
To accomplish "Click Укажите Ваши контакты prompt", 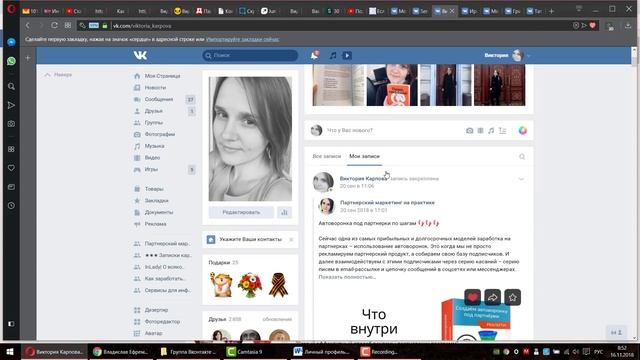I will tap(250, 240).
